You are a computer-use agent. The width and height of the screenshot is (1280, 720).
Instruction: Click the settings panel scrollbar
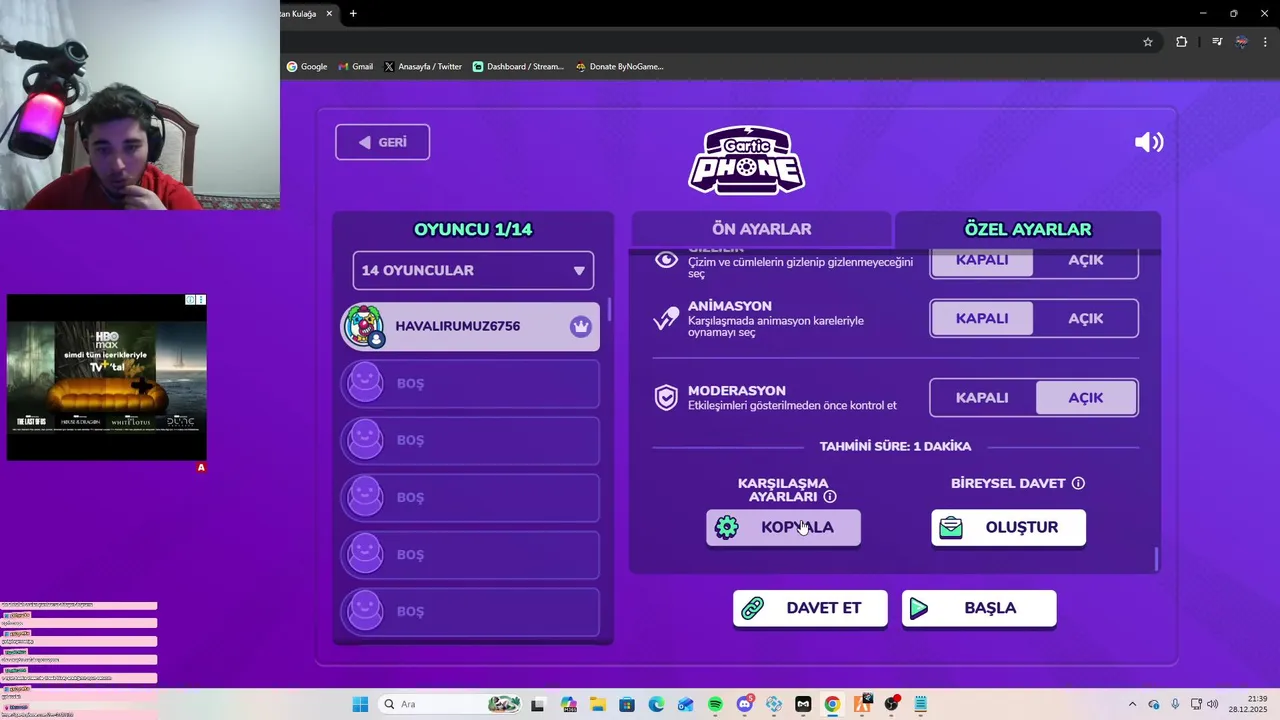pos(1157,559)
